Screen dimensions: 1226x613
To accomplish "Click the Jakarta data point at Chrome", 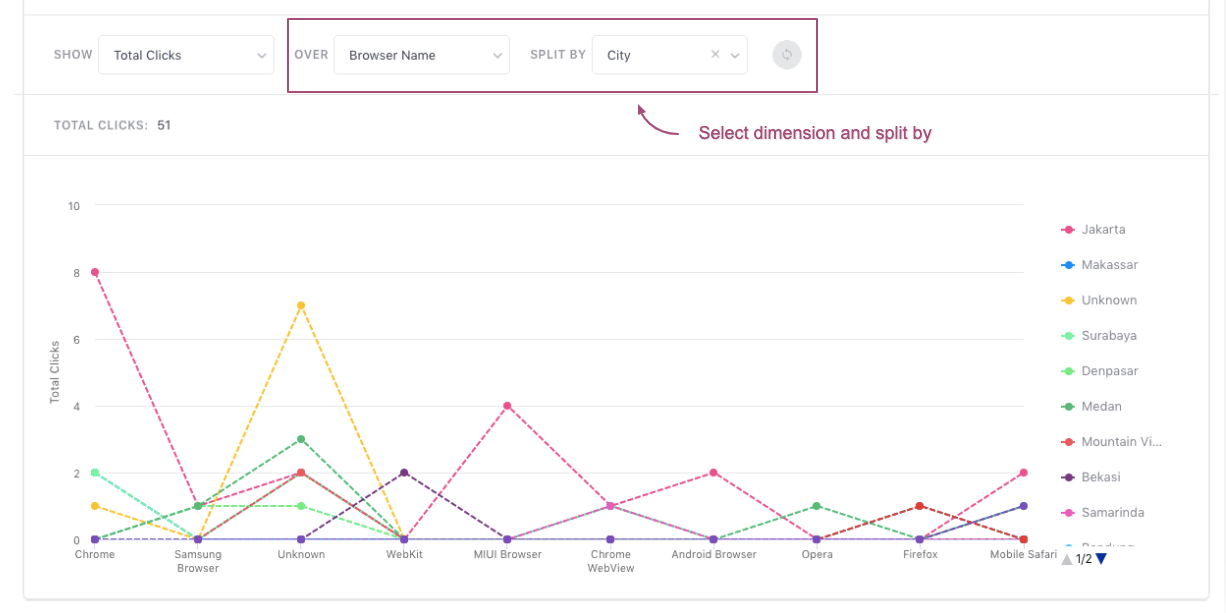I will click(x=95, y=272).
